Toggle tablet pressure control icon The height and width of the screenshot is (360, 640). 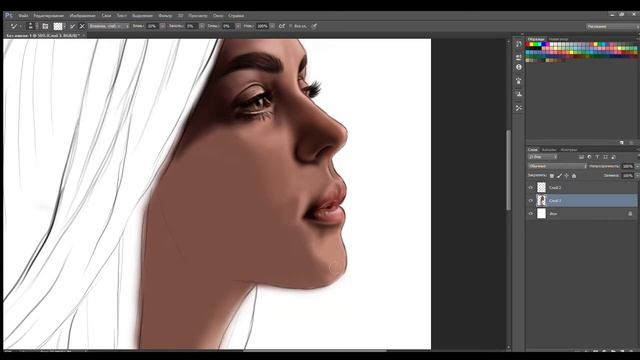[x=314, y=26]
